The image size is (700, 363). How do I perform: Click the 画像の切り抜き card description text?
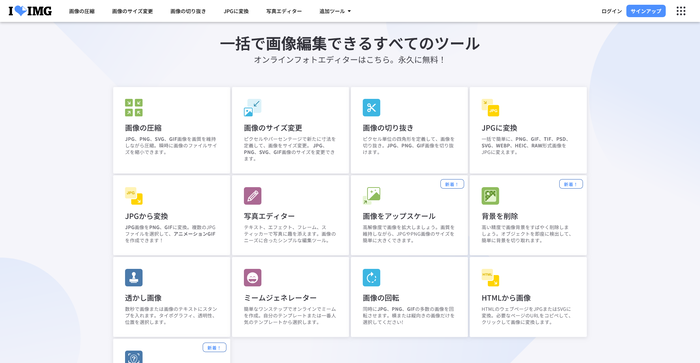[408, 146]
